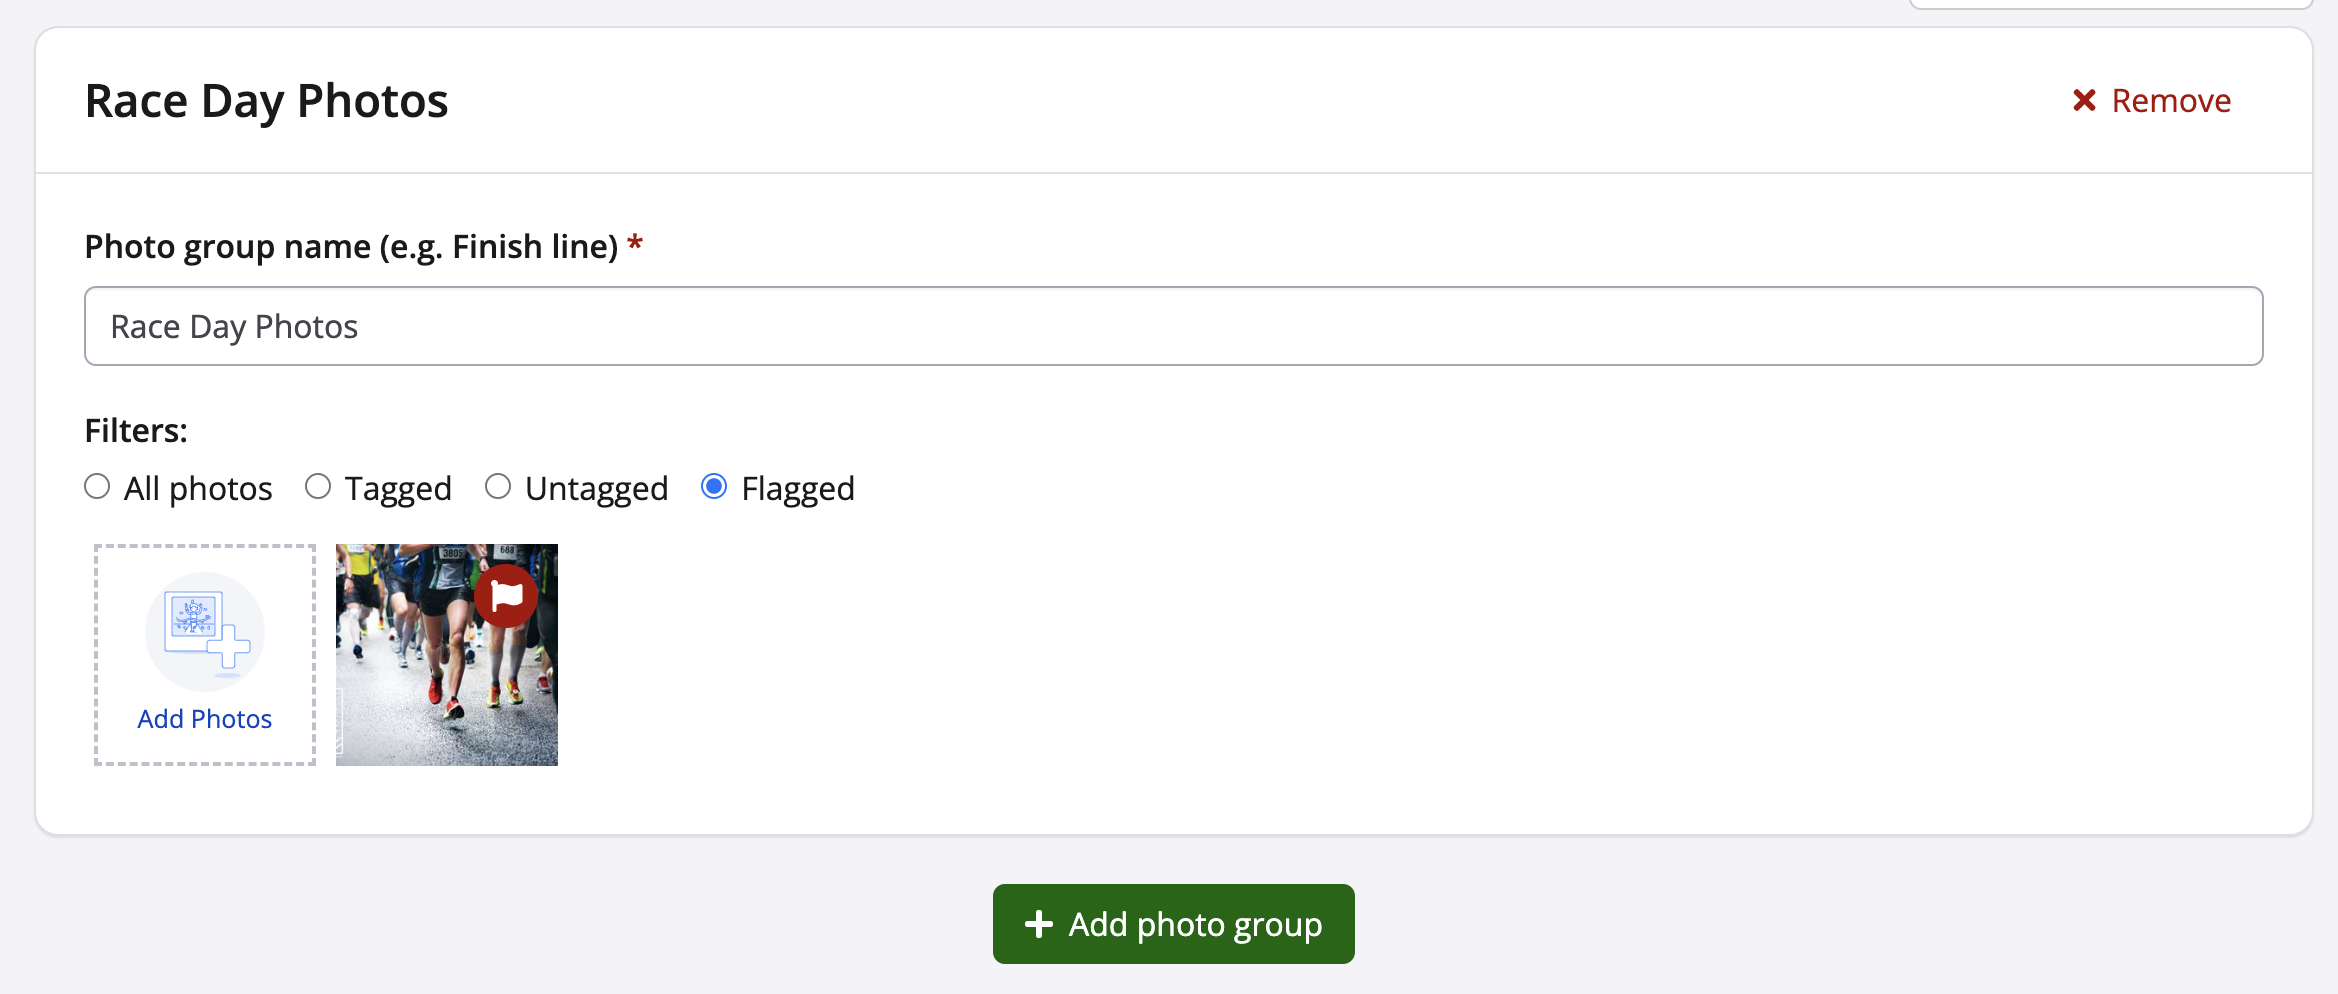Focus the Photo group name input field
2338x994 pixels.
tap(1173, 326)
